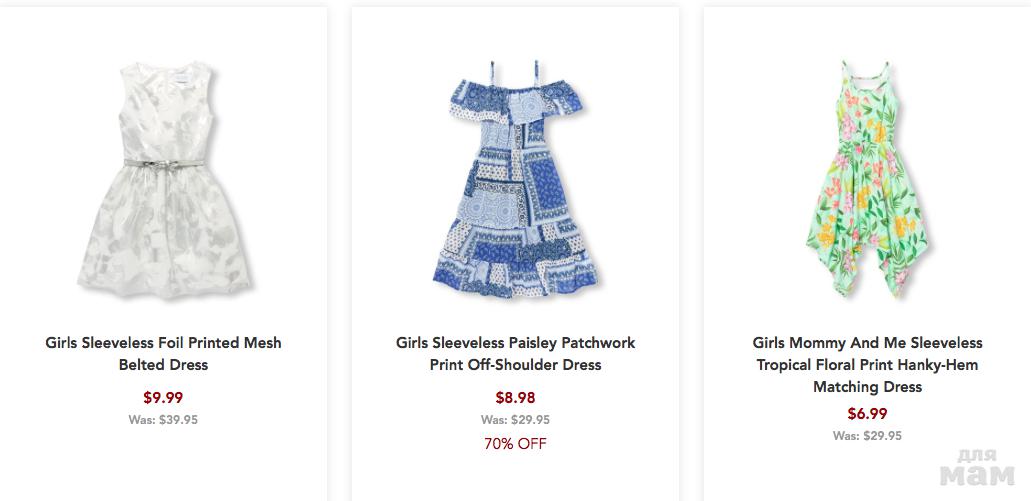Click the $9.99 sale price
The image size is (1031, 501).
coord(163,397)
